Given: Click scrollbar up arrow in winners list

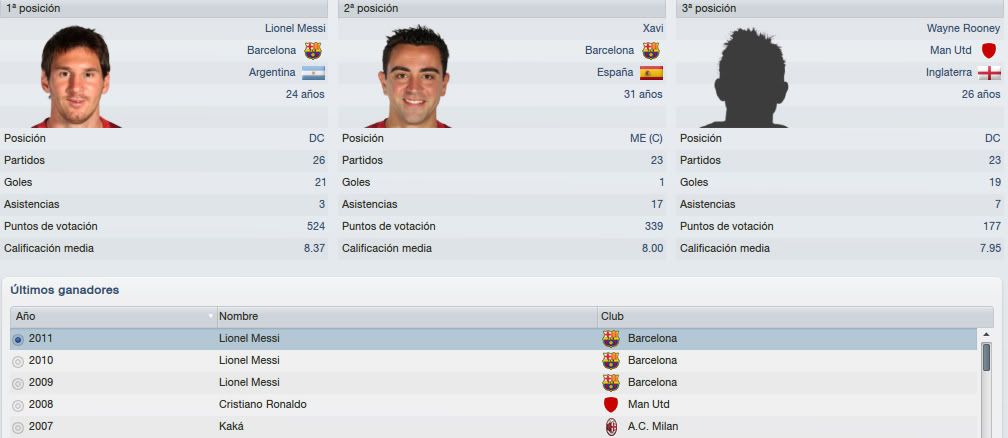Looking at the screenshot, I should (x=986, y=335).
